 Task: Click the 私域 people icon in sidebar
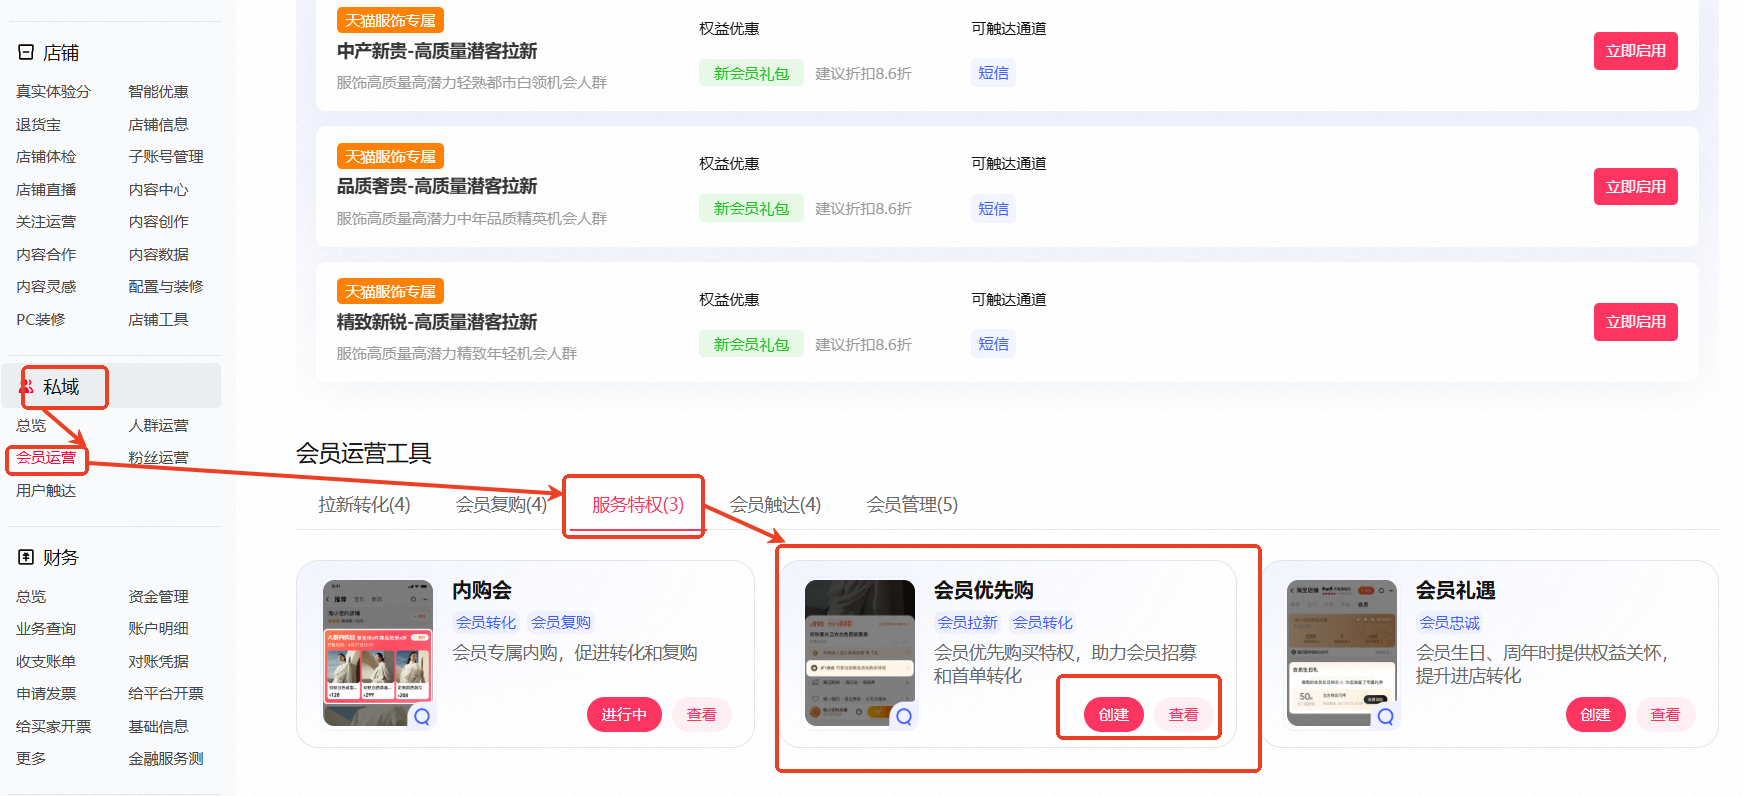(27, 386)
